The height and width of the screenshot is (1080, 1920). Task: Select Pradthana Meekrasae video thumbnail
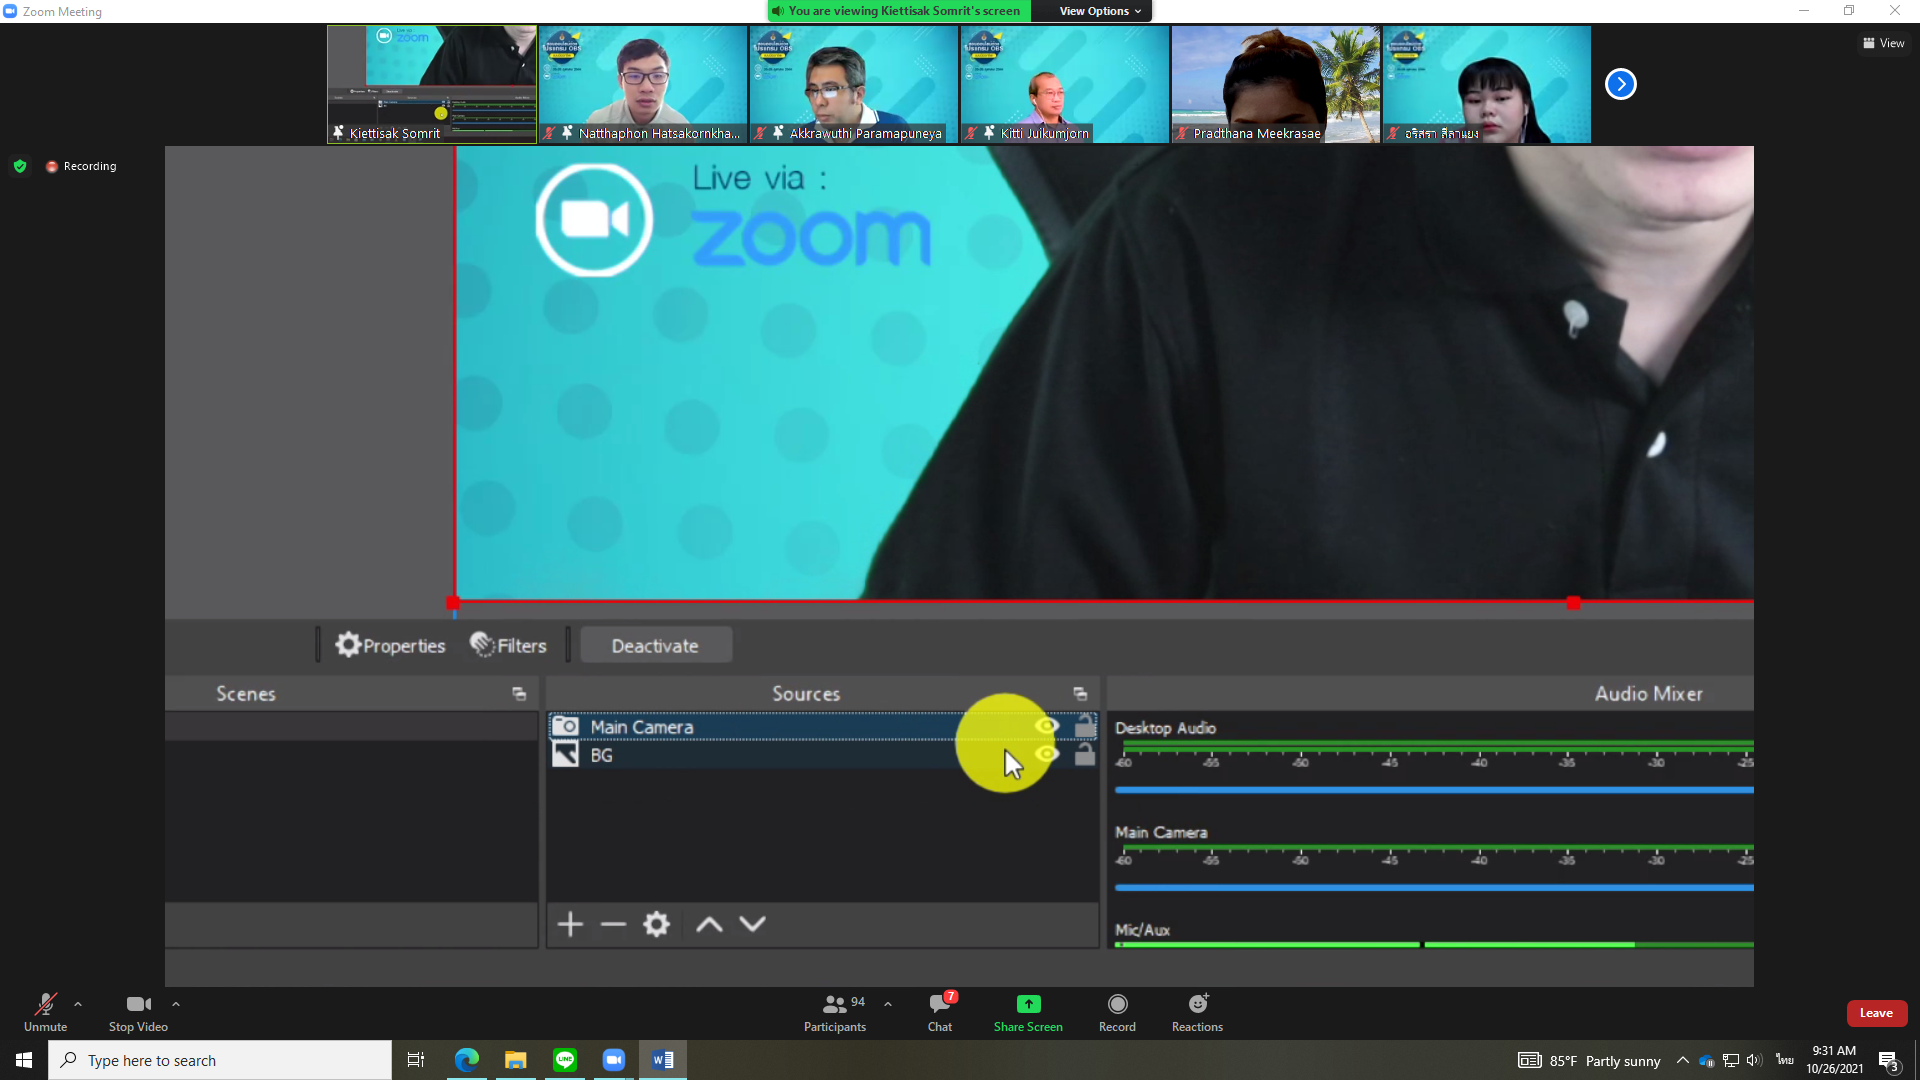(1276, 84)
